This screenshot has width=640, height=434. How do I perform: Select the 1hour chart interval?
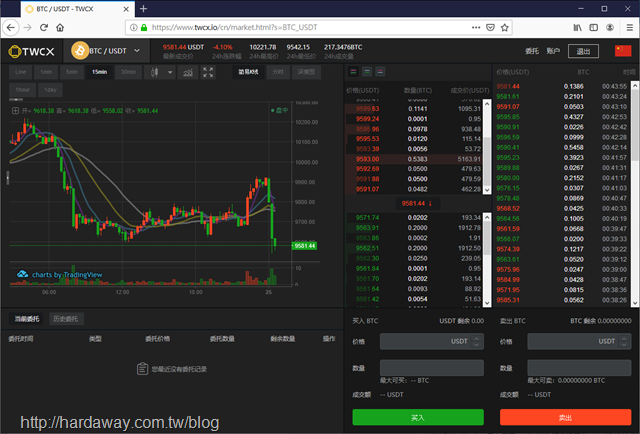pyautogui.click(x=22, y=90)
